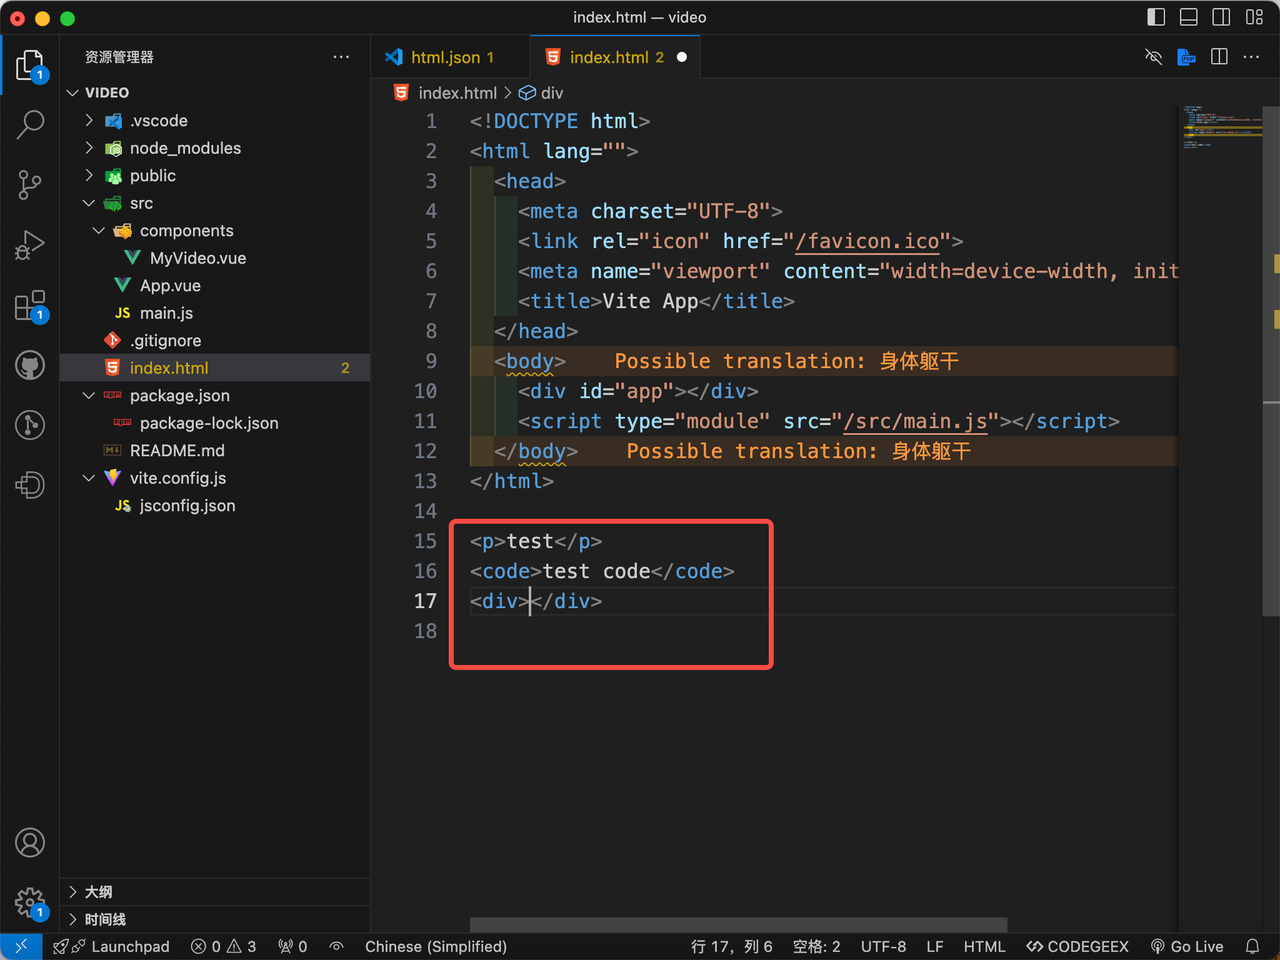
Task: Open the Manage settings gear
Action: [x=30, y=903]
